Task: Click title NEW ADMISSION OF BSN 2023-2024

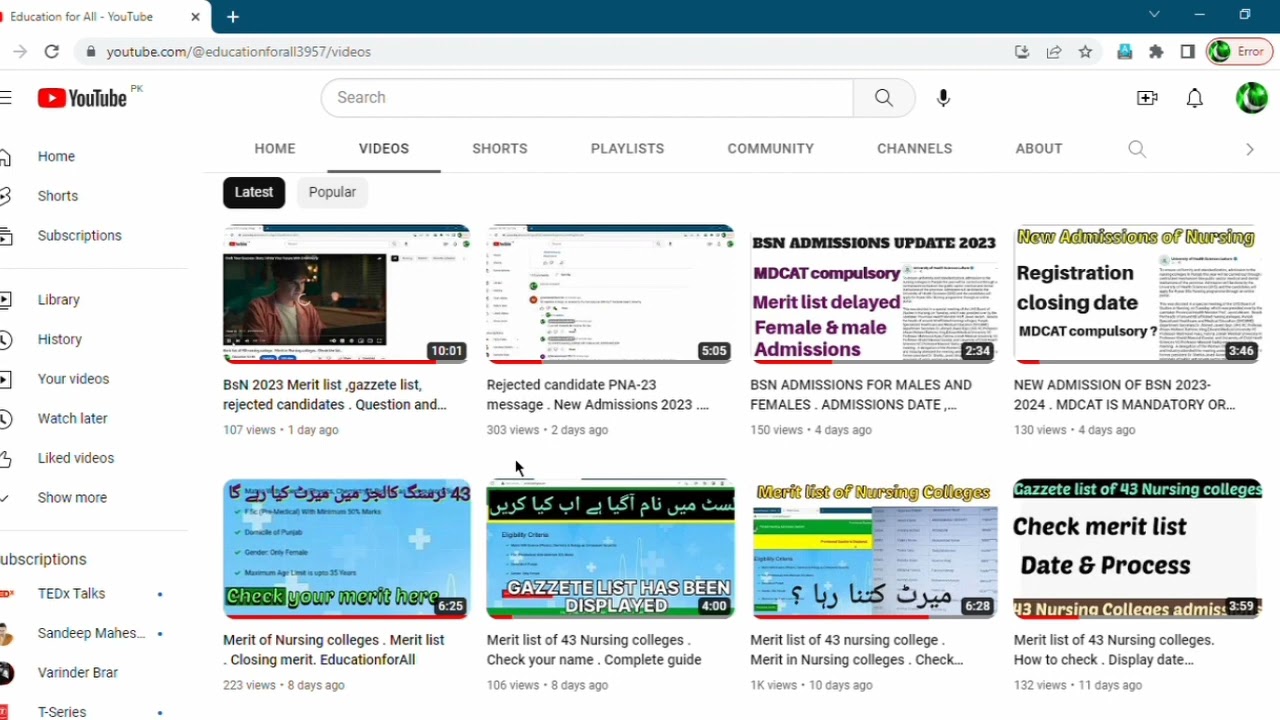Action: [1124, 395]
